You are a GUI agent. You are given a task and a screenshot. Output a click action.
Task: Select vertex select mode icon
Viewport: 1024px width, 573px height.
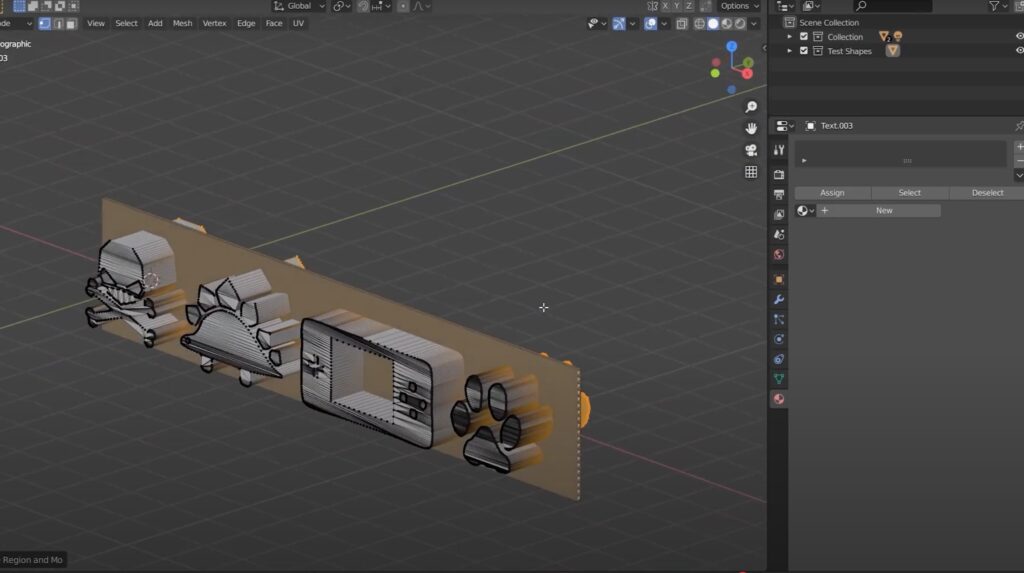pos(44,24)
